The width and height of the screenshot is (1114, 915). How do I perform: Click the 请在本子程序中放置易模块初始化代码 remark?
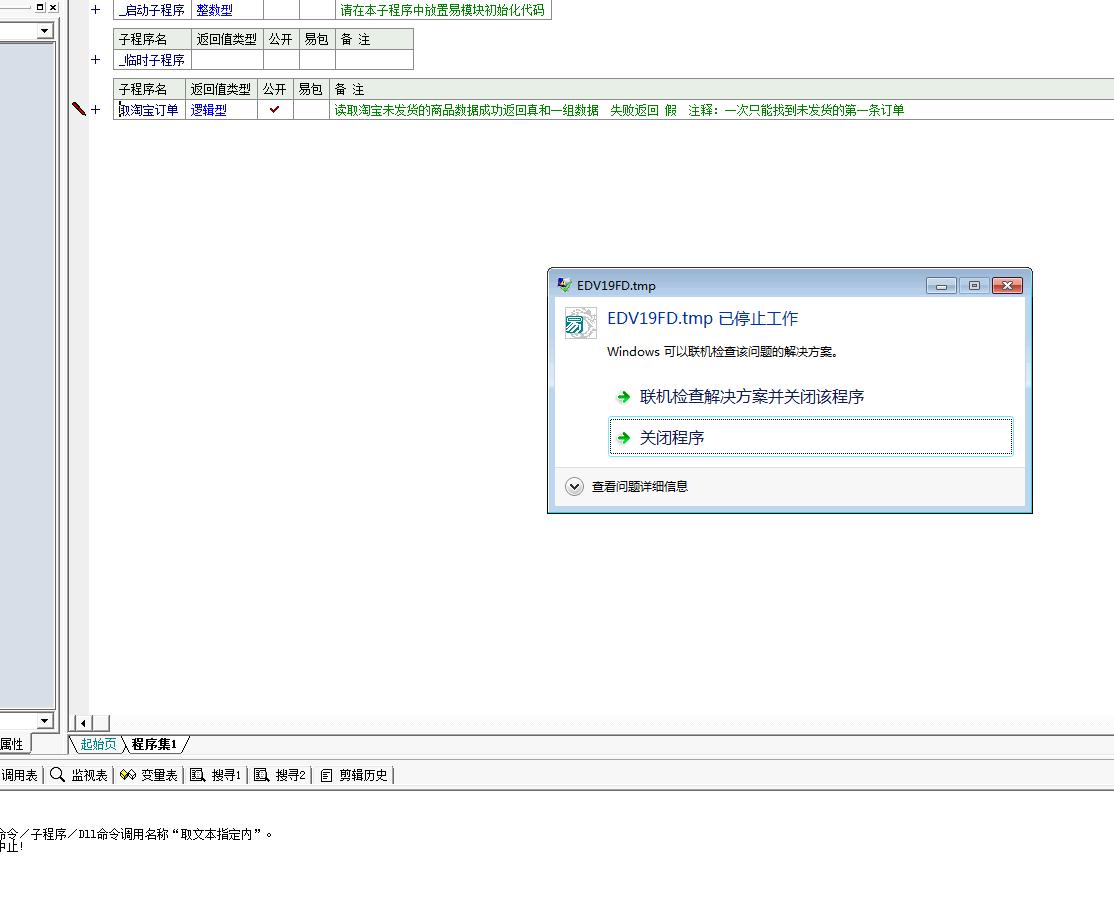(x=443, y=10)
